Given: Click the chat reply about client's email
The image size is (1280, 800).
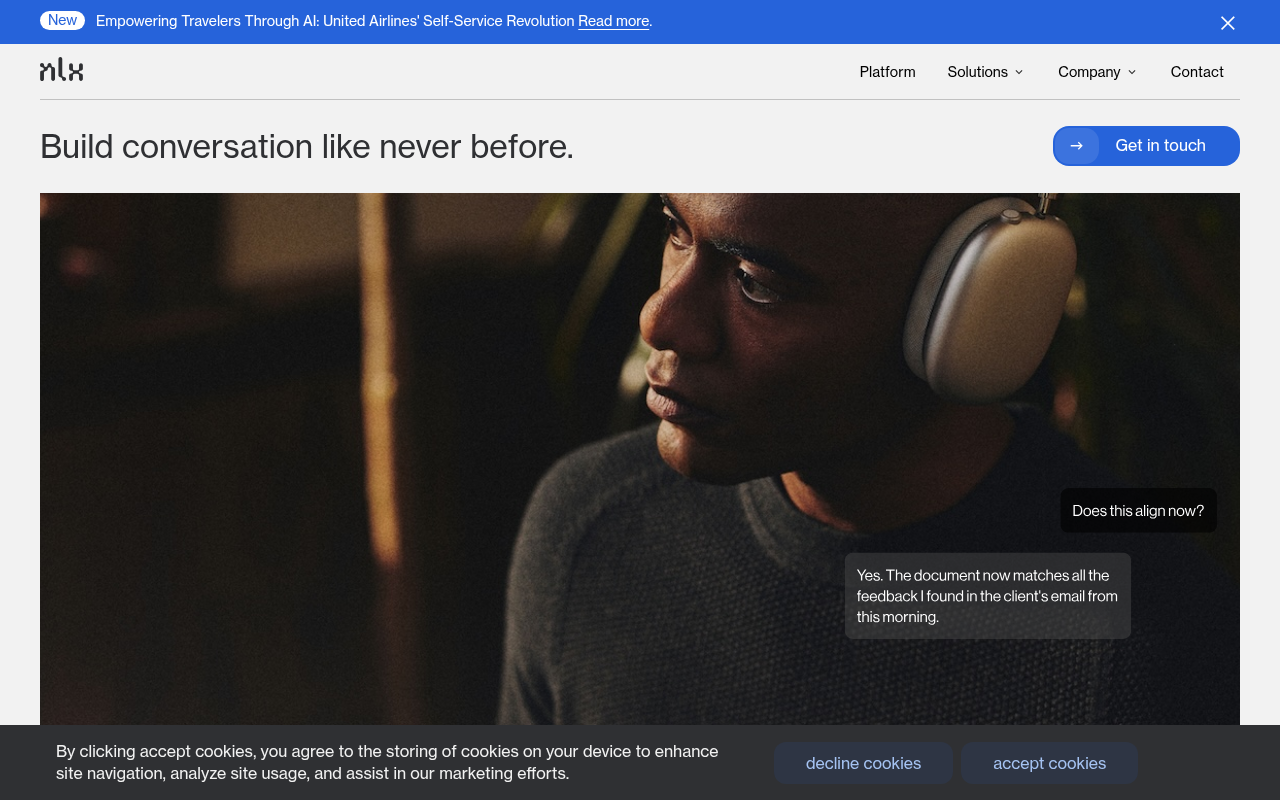Looking at the screenshot, I should pos(987,595).
